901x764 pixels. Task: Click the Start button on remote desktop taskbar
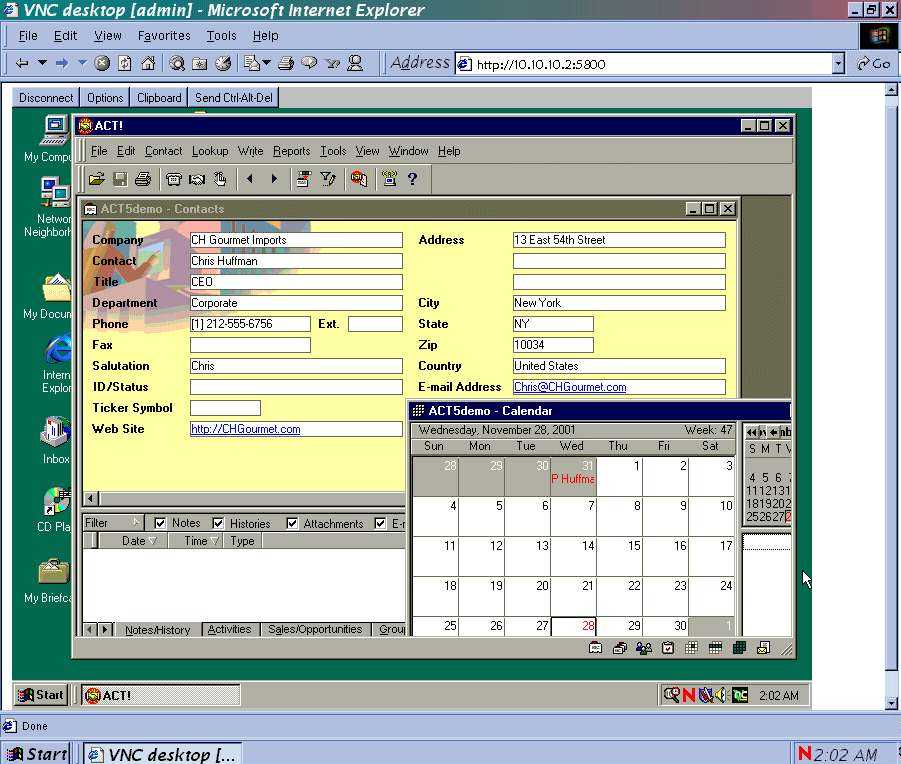pos(41,695)
